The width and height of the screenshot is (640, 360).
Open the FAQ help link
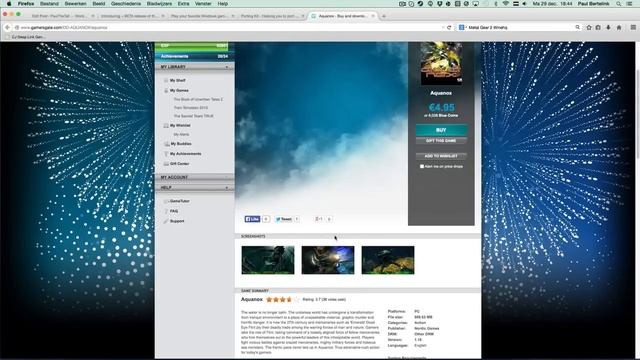(x=174, y=211)
